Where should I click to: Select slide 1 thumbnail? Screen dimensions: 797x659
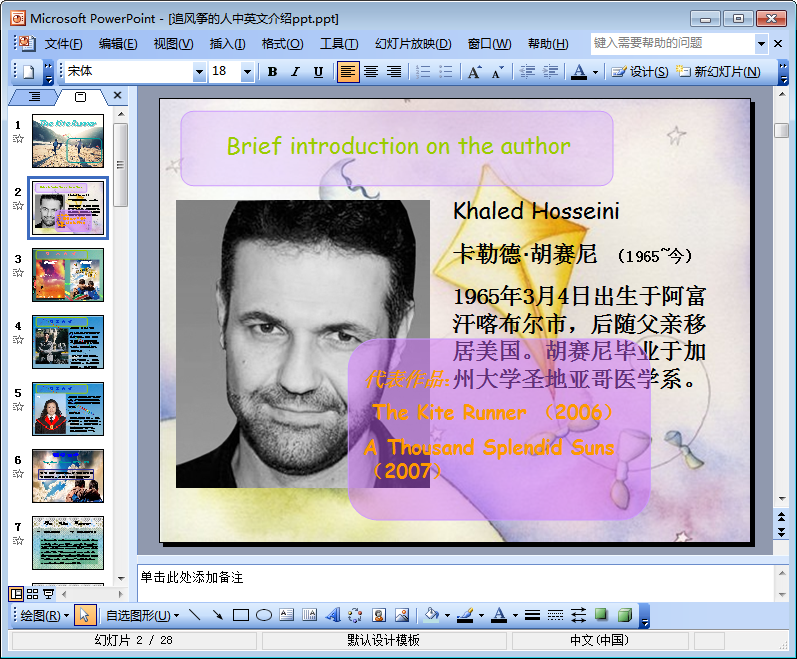(x=68, y=141)
